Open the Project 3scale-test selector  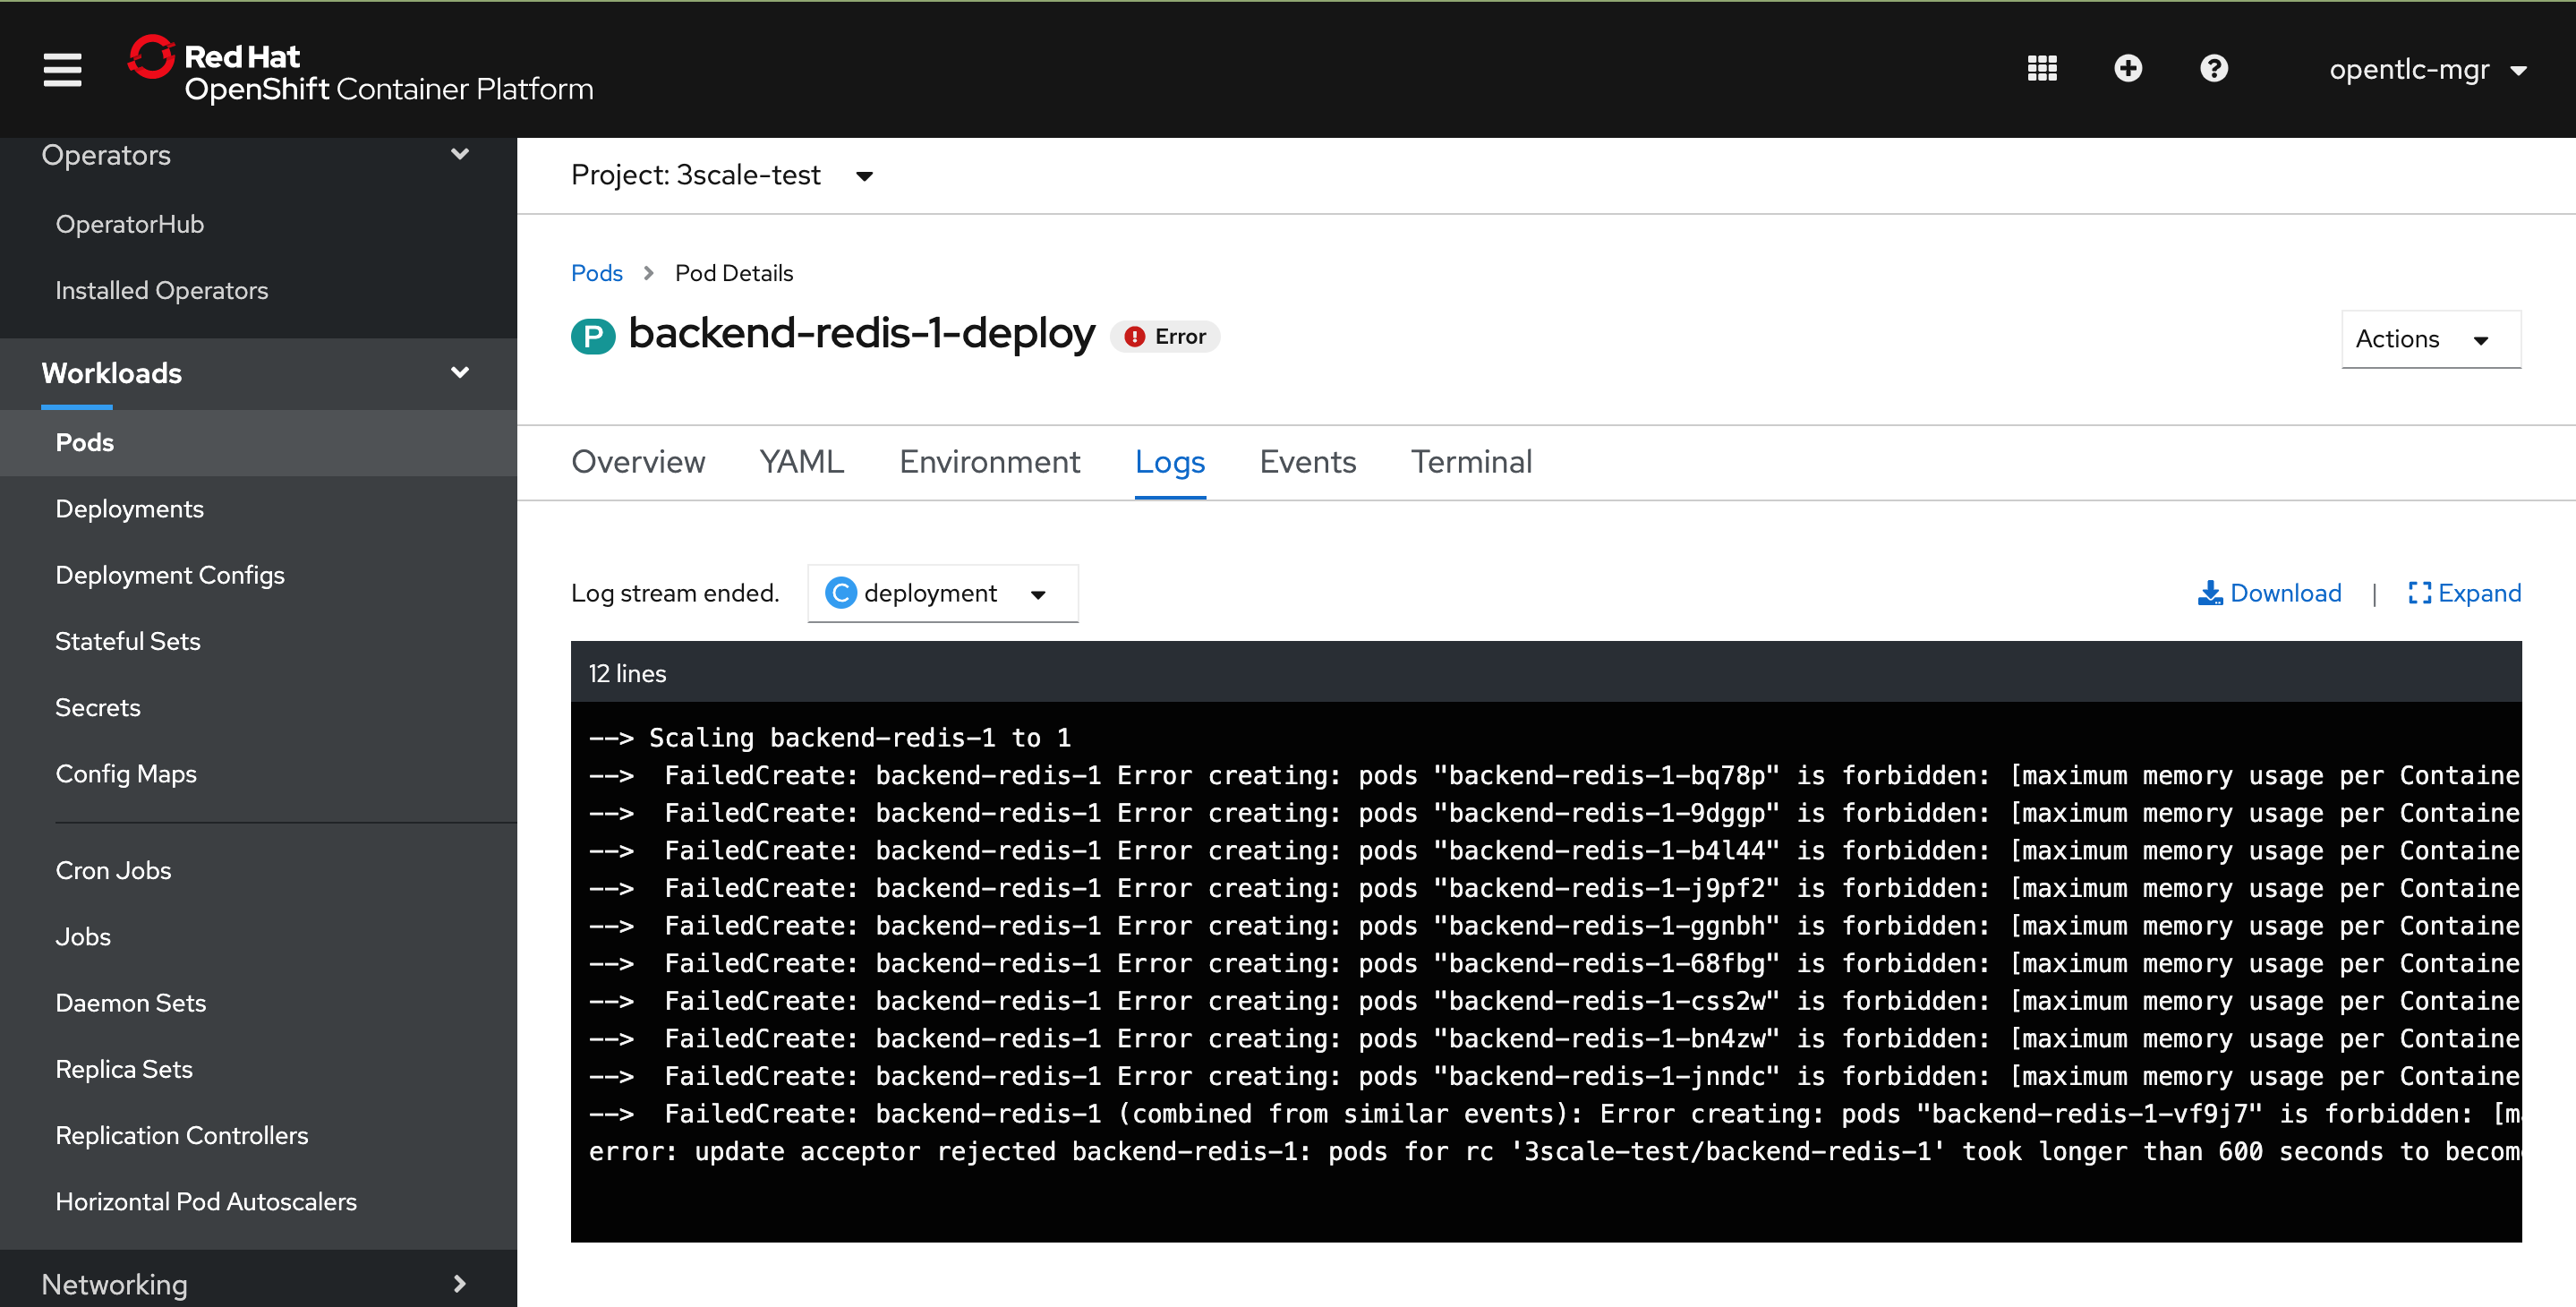722,175
